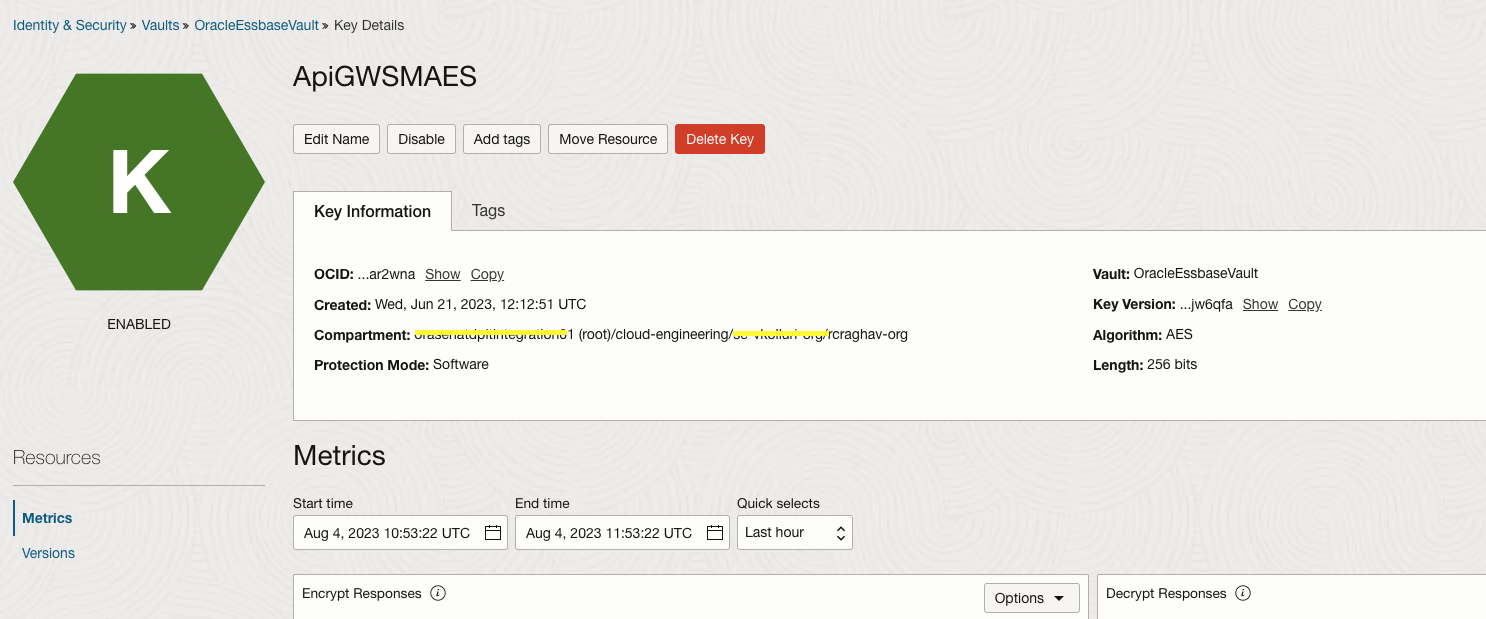This screenshot has width=1486, height=619.
Task: Show the full Key Version value
Action: coord(1260,304)
